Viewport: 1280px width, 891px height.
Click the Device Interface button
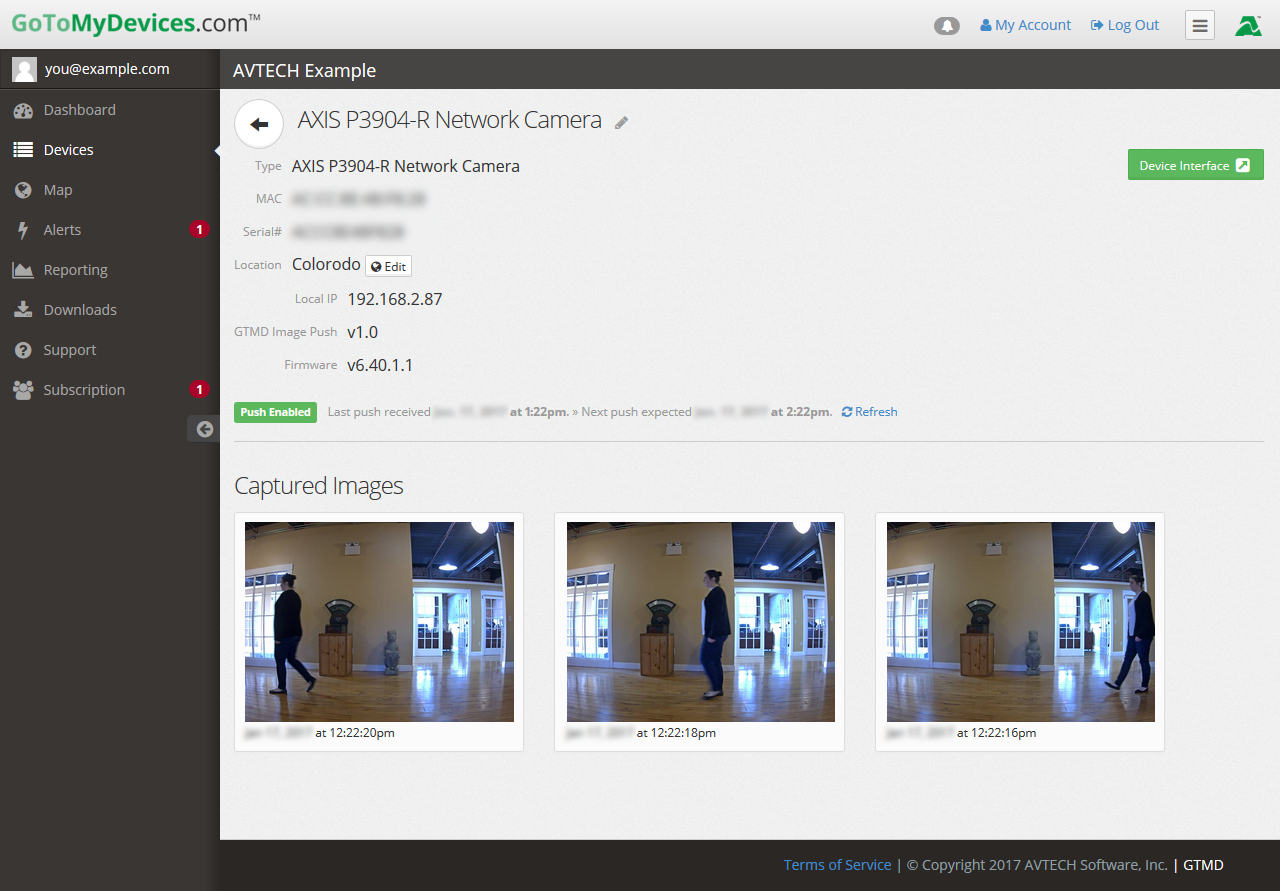coord(1195,165)
